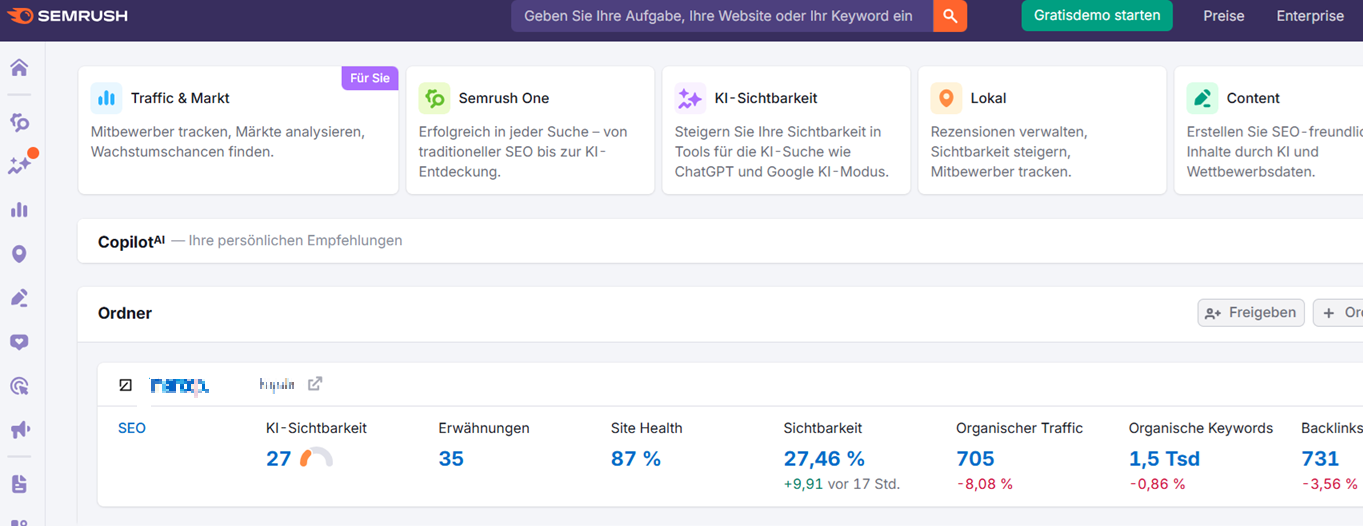Click Backlinks value 731
The height and width of the screenshot is (526, 1370).
point(1320,459)
